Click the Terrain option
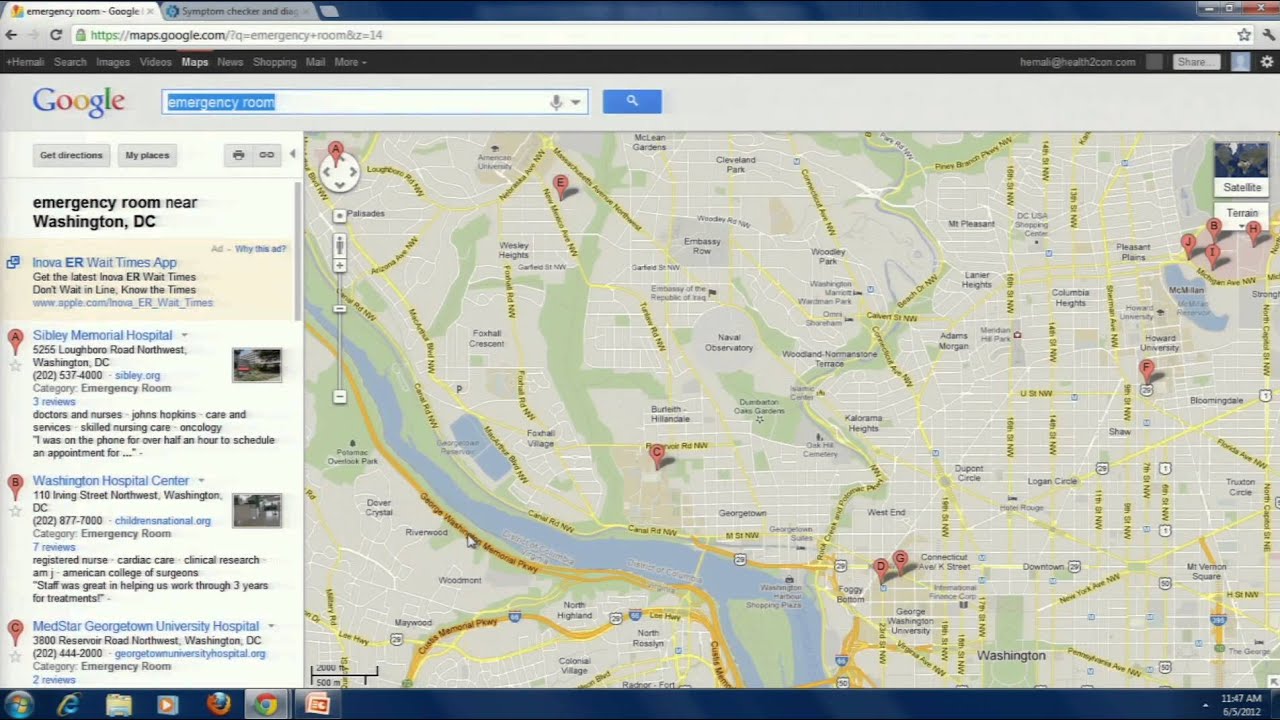 click(1242, 213)
